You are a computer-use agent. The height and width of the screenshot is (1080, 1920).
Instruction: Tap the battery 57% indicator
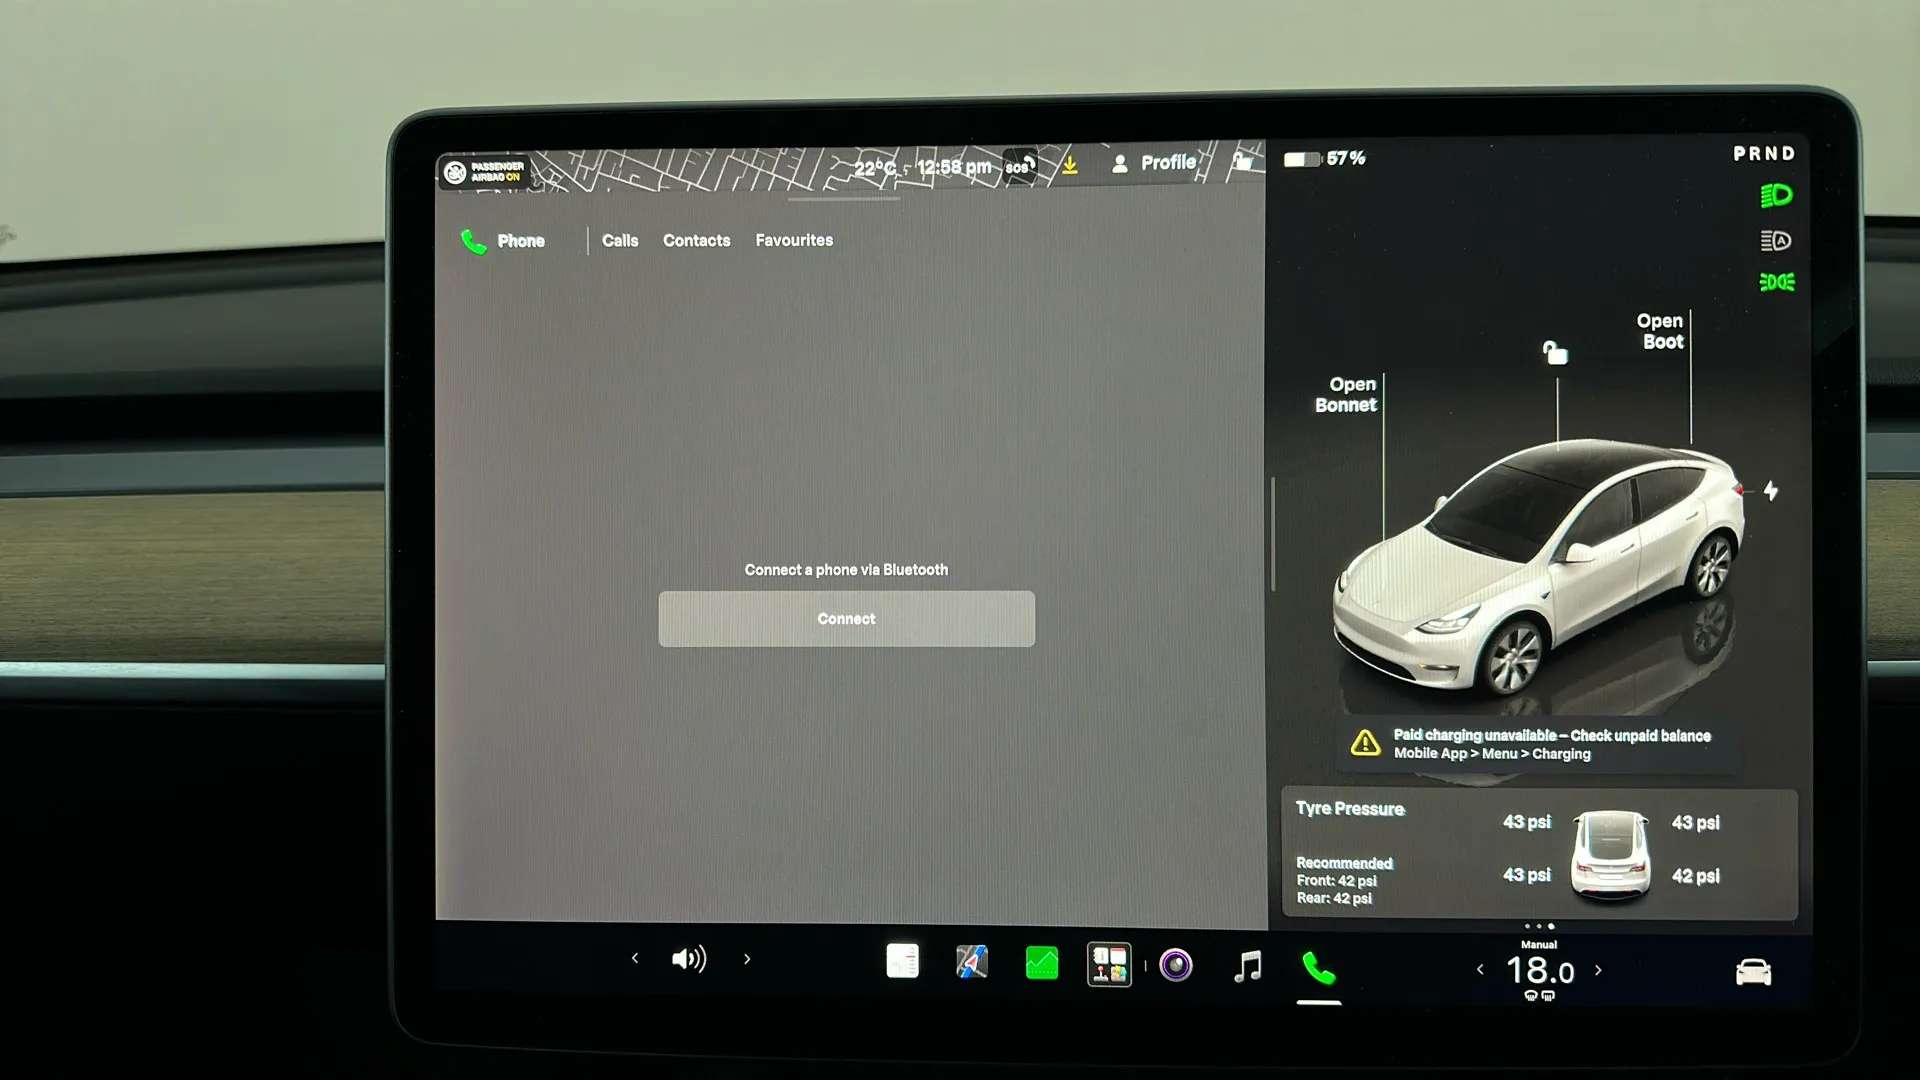(1324, 158)
